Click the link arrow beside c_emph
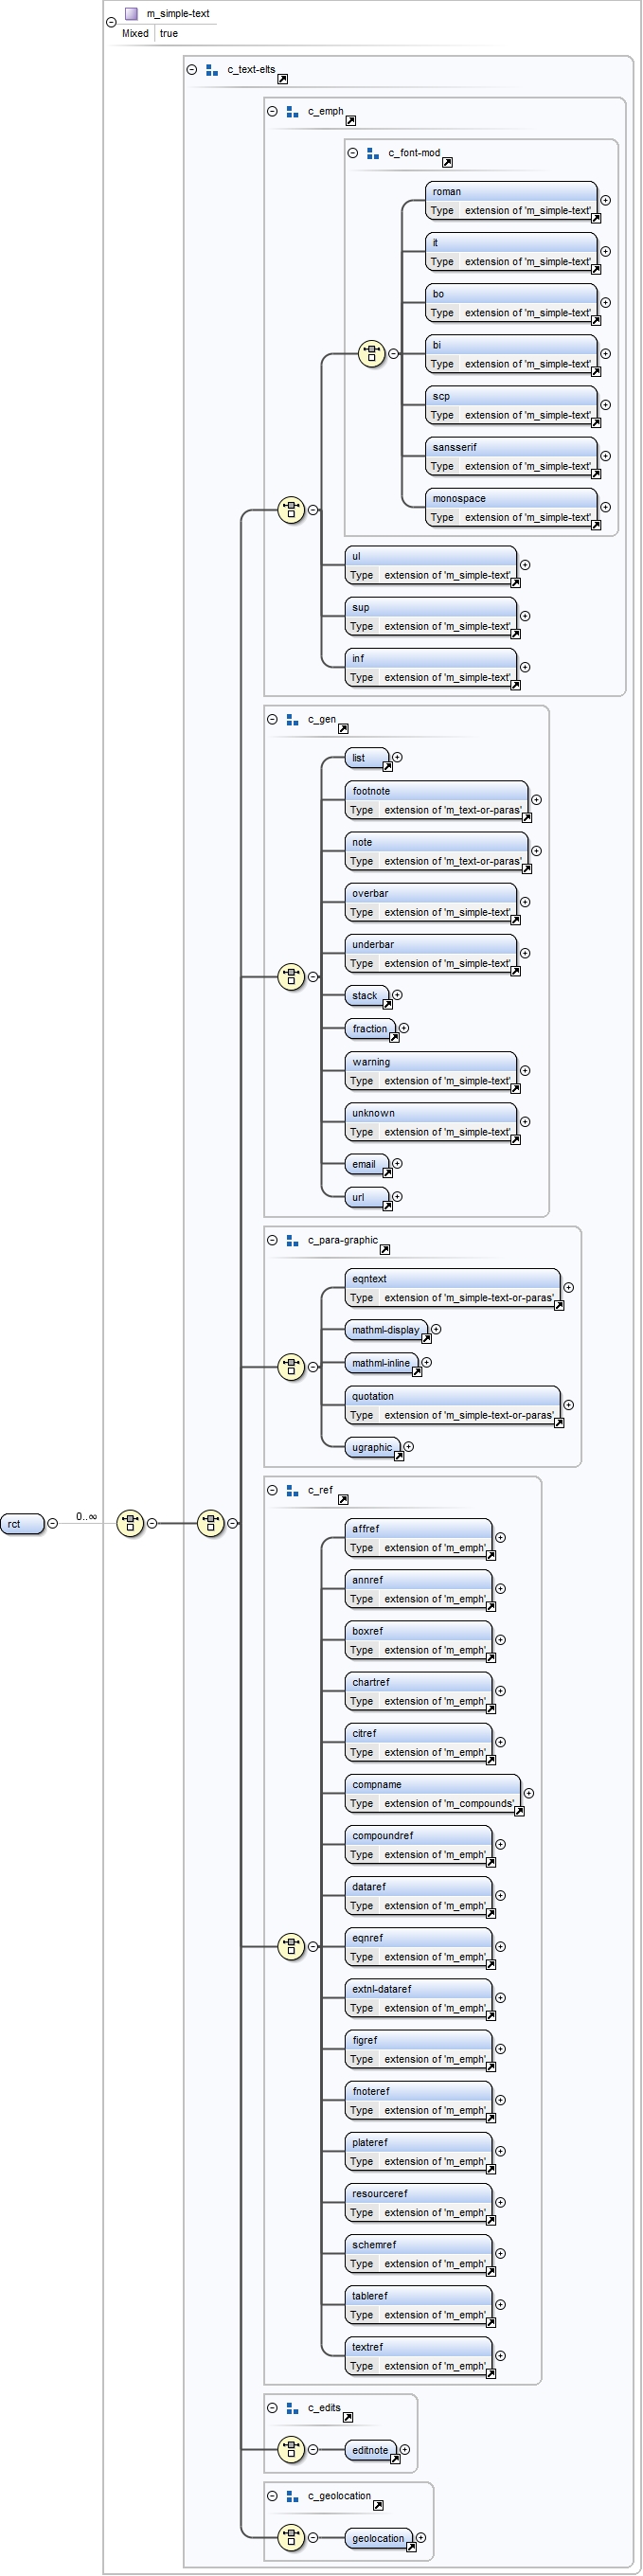This screenshot has width=643, height=2576. coord(350,121)
